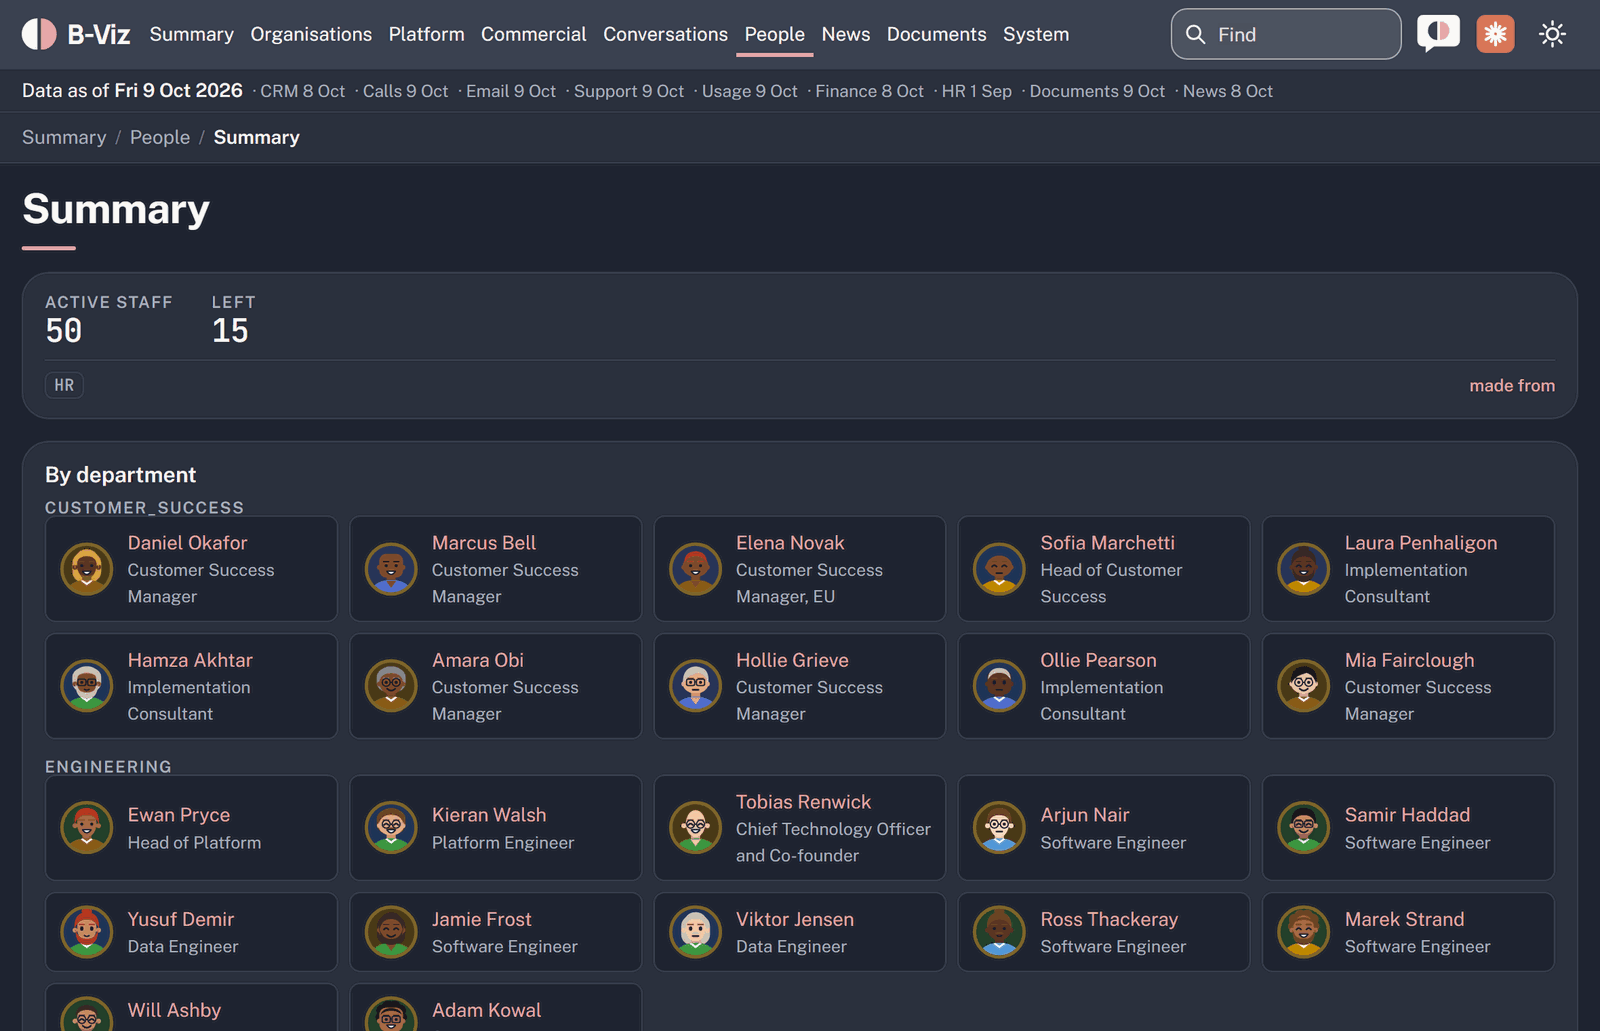Image resolution: width=1600 pixels, height=1031 pixels.
Task: Open Hollie Grieve's name link
Action: coord(792,660)
